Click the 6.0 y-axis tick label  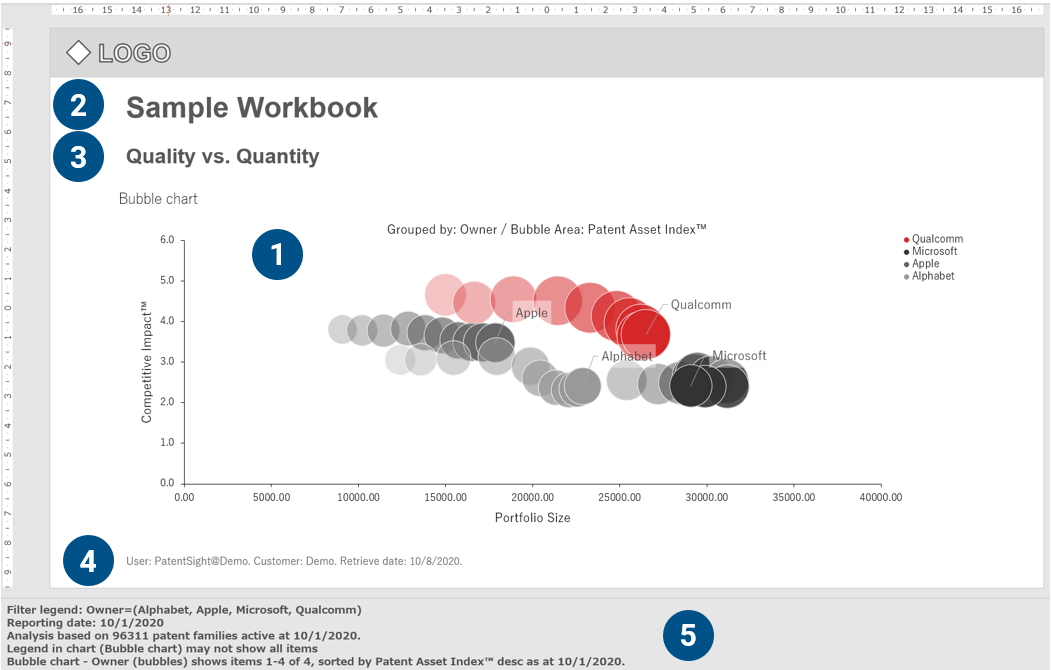[x=167, y=240]
